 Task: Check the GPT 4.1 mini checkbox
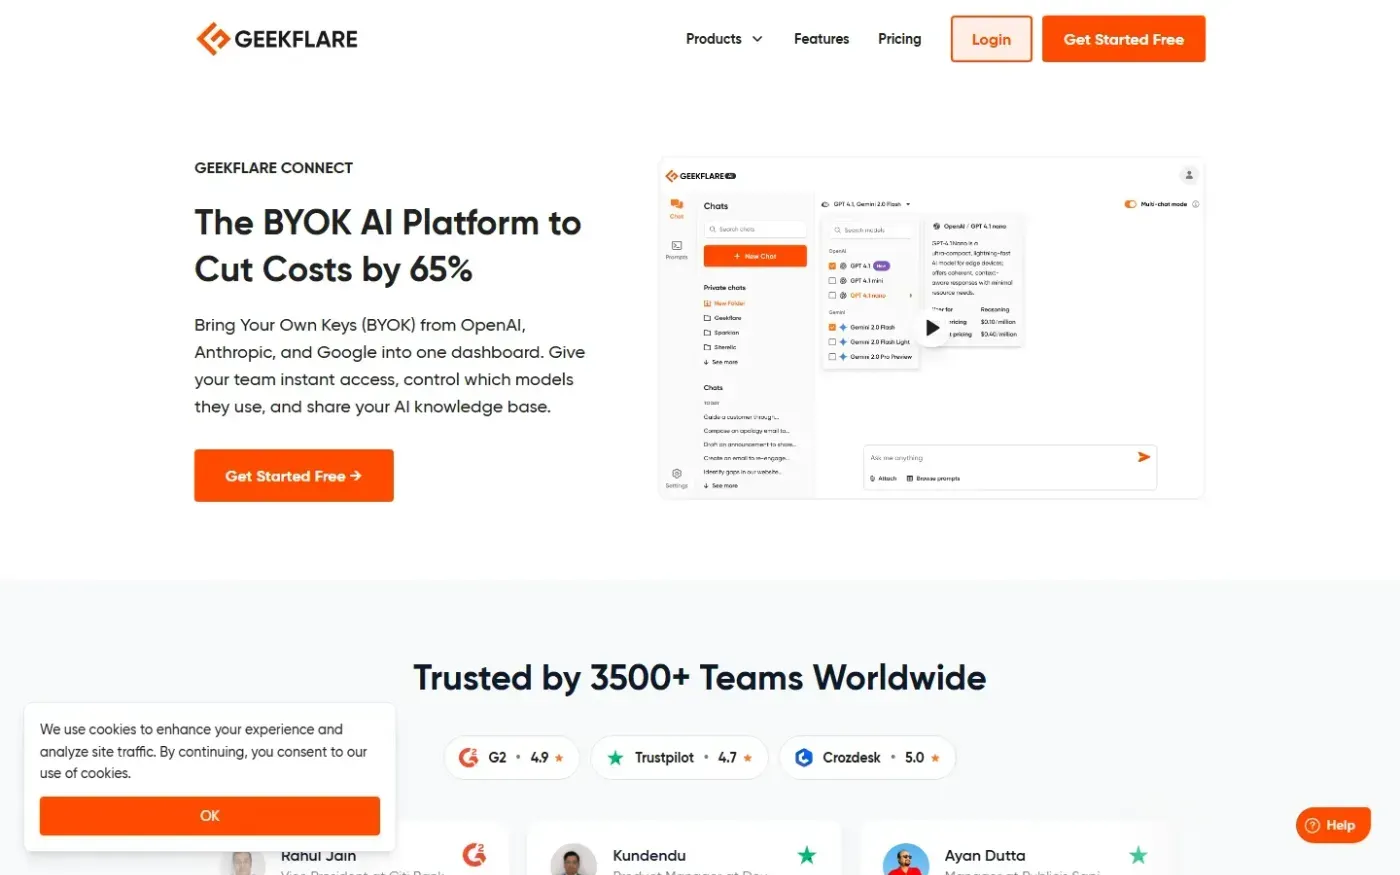pos(832,281)
